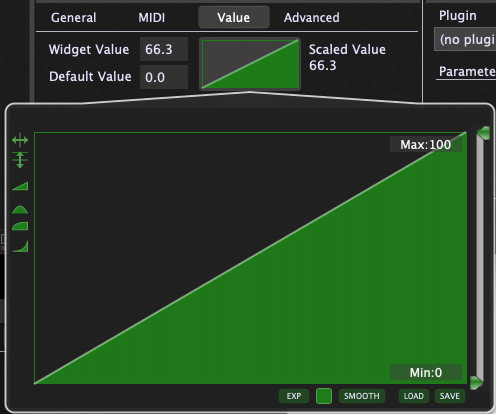Click the Max handle on the range slider
496x414 pixels.
pos(483,133)
